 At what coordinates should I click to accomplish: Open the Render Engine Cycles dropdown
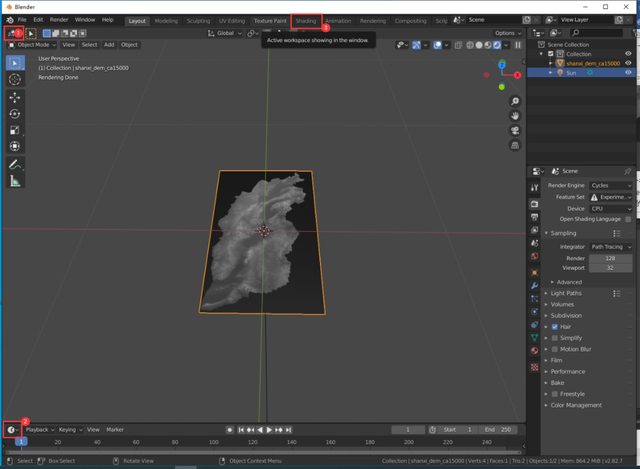(609, 185)
